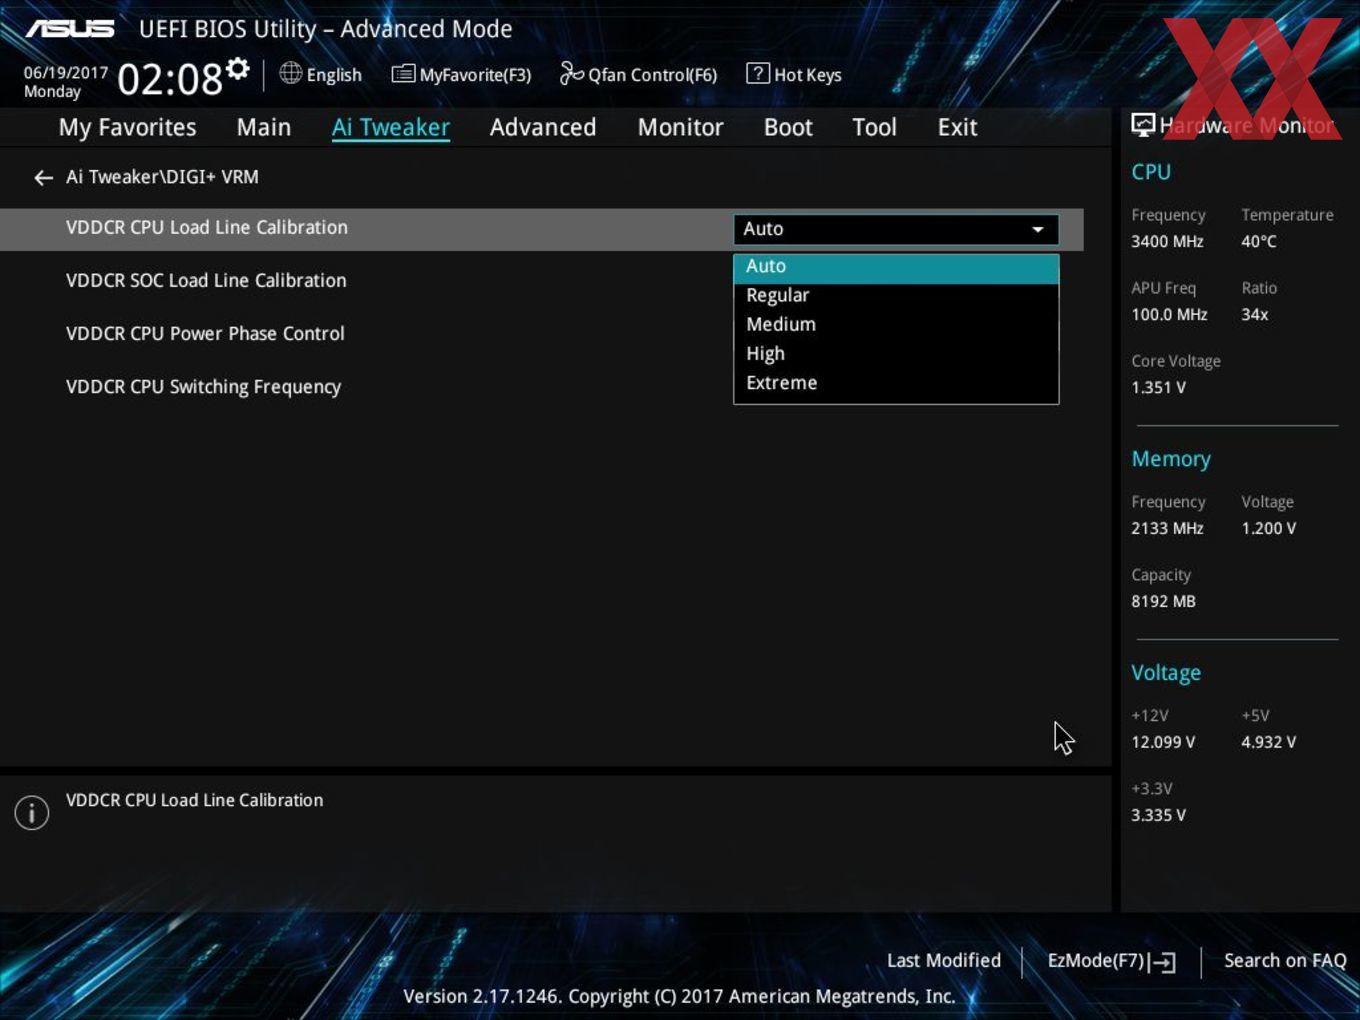Image resolution: width=1360 pixels, height=1020 pixels.
Task: Select VDDCR CPU Load Line Calibration row
Action: click(542, 229)
